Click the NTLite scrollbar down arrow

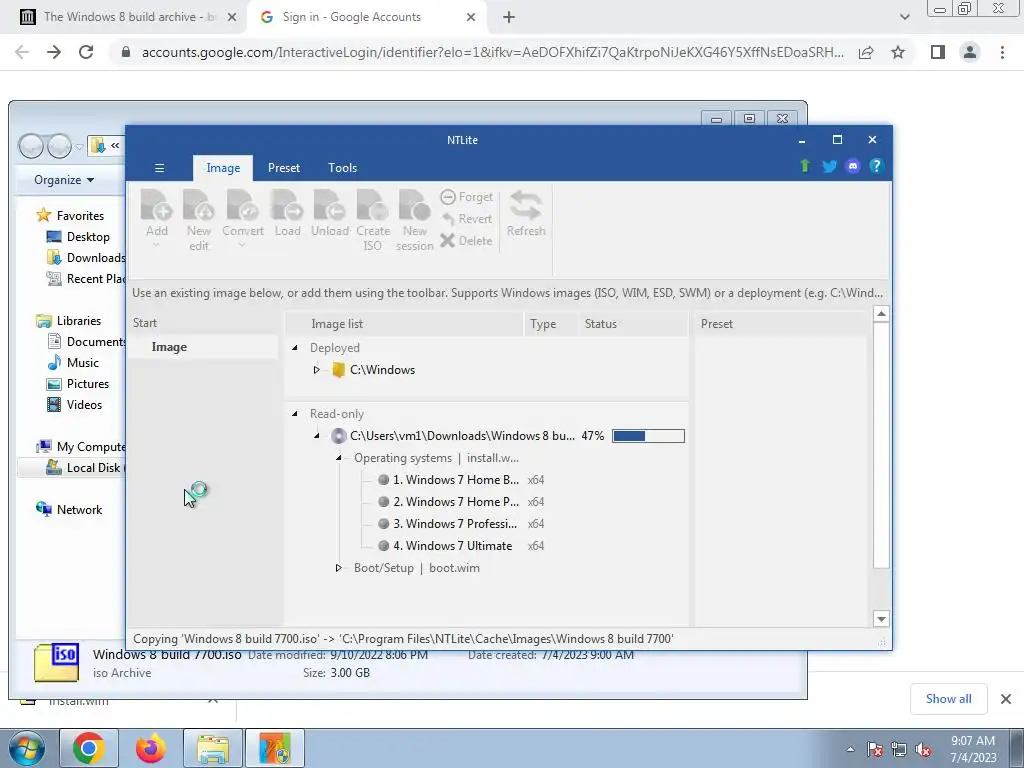click(x=881, y=618)
